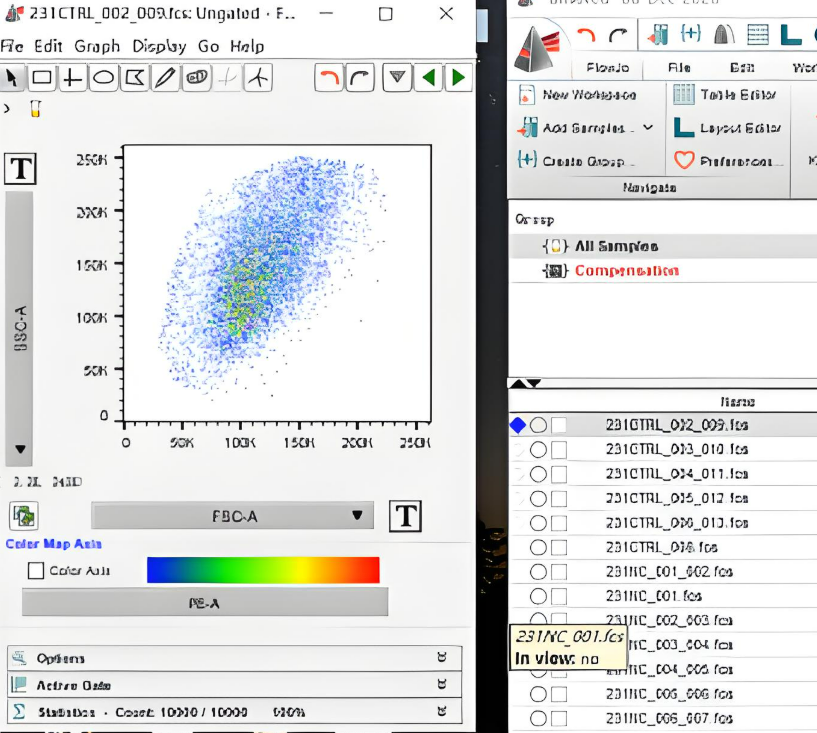Click Redo in the workspace quick toolbar
This screenshot has height=733, width=817.
(618, 35)
